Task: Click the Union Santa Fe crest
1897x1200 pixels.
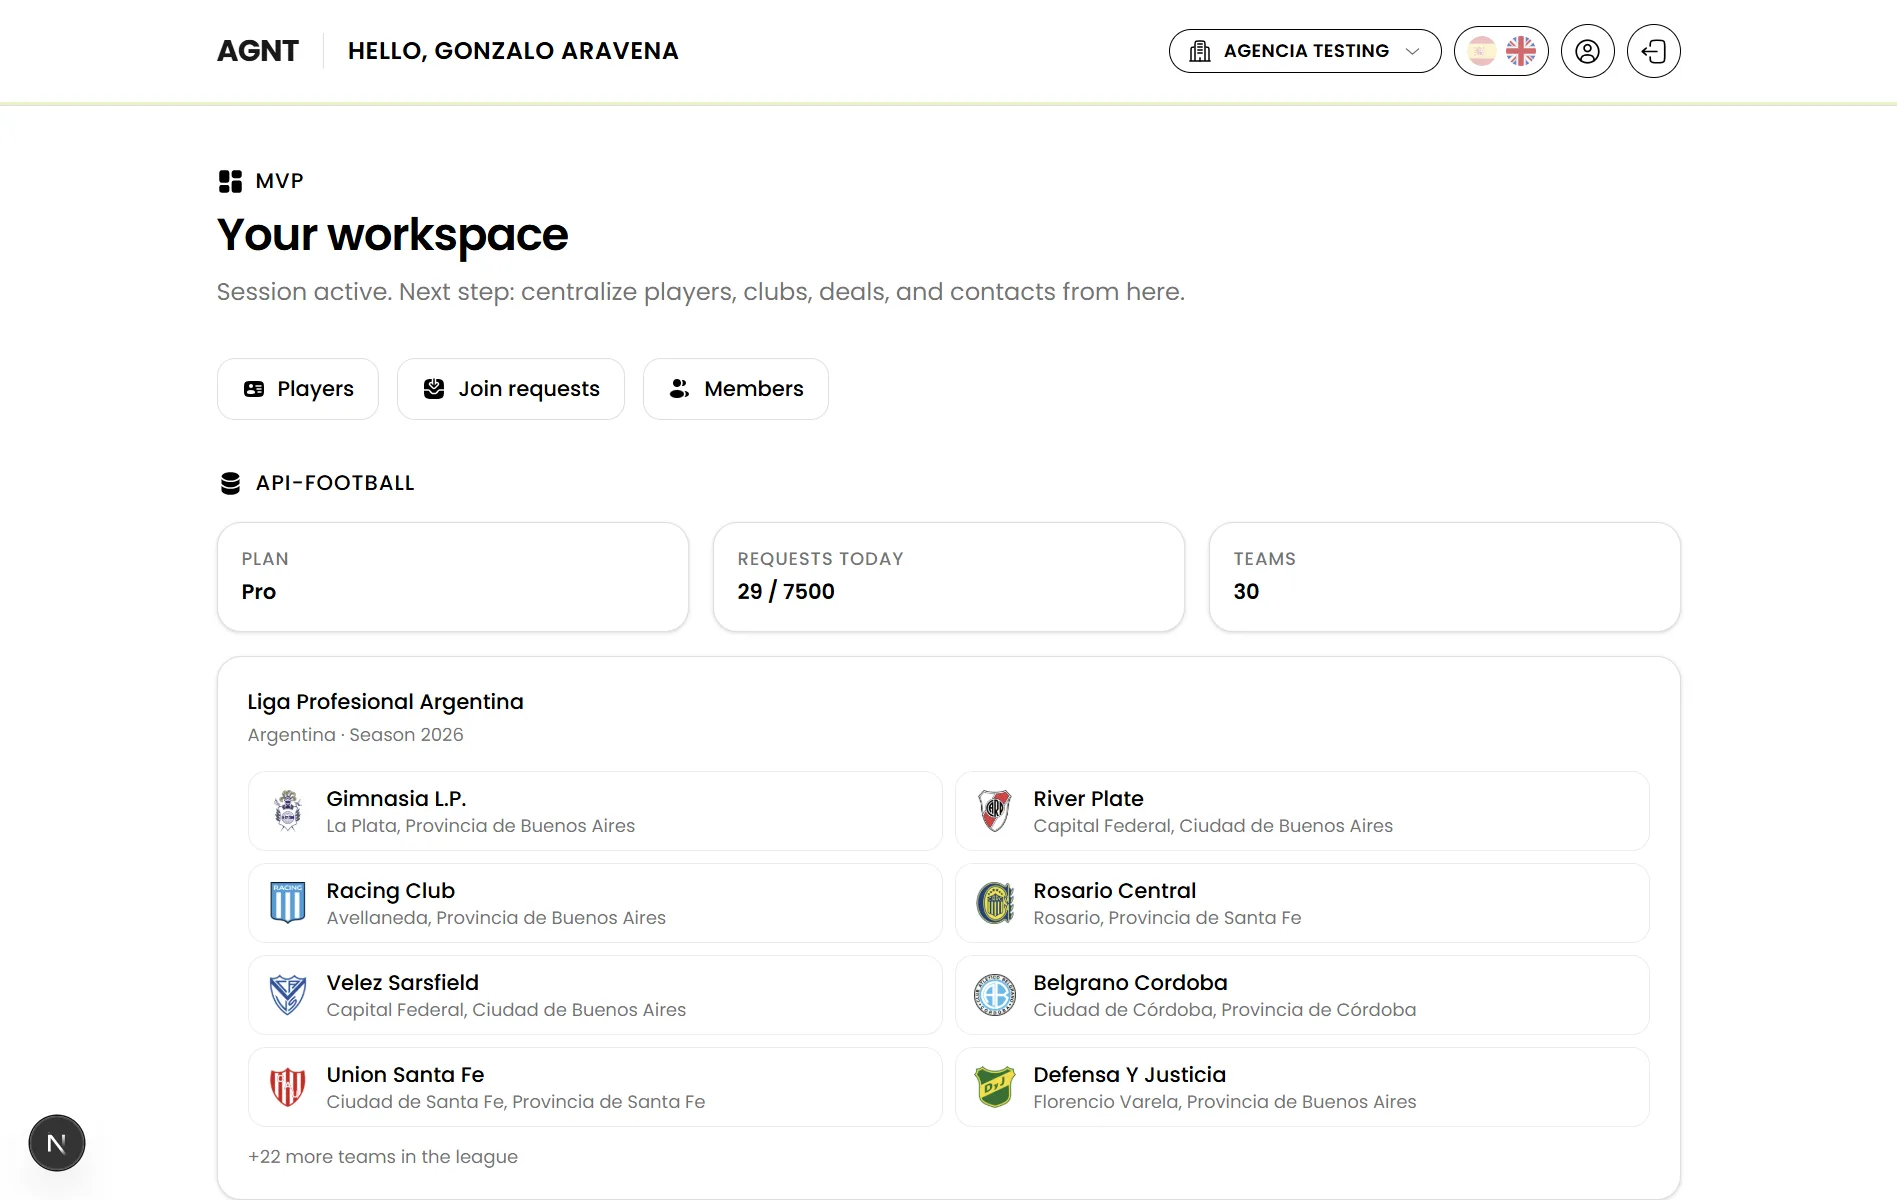Action: [288, 1087]
